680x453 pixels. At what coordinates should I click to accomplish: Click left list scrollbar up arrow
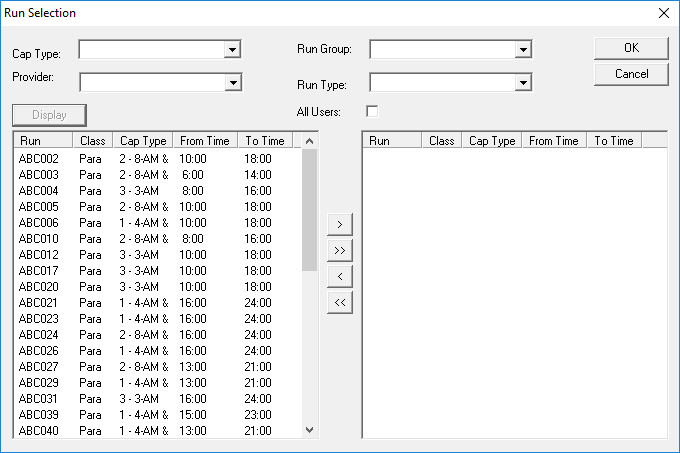[309, 141]
